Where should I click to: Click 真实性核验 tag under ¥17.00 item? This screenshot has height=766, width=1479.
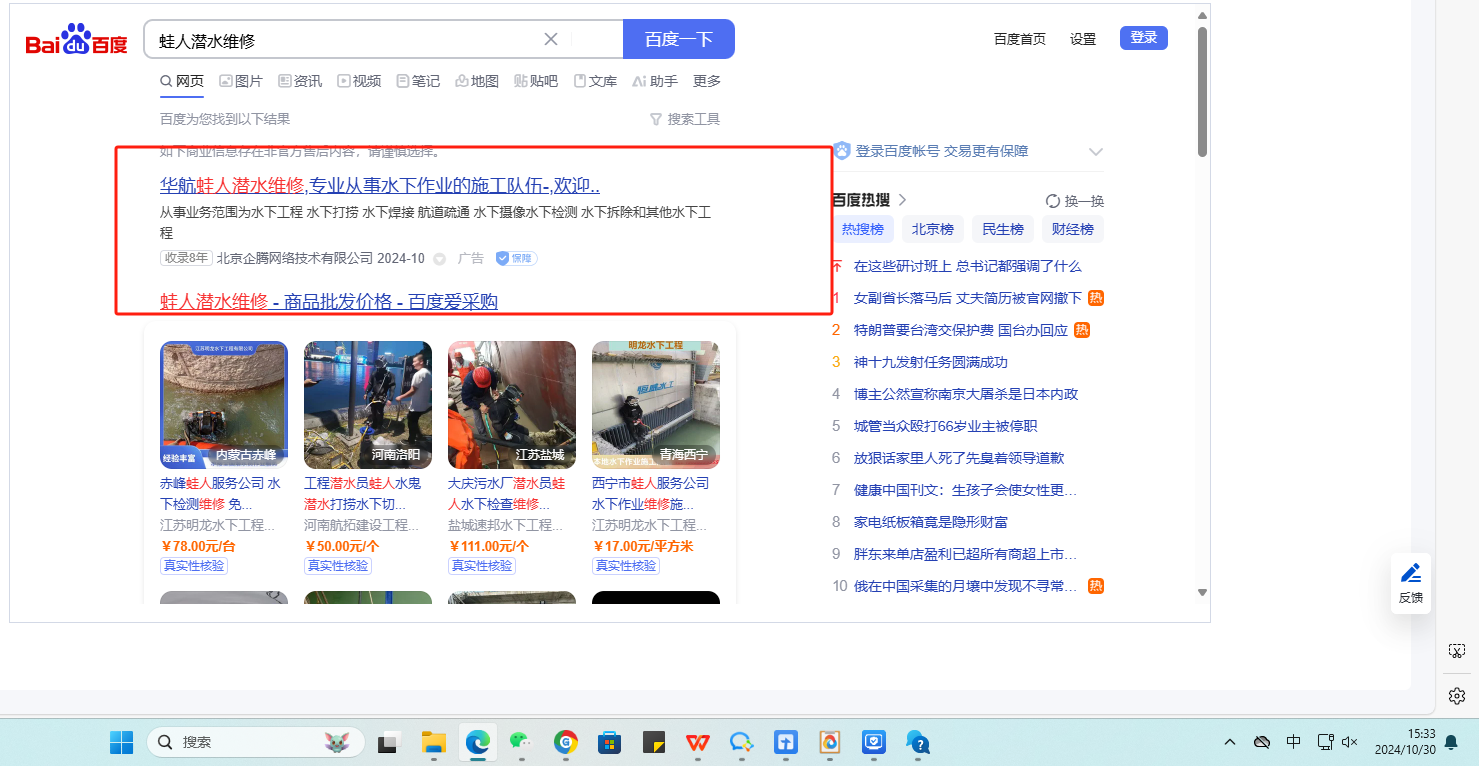[x=626, y=566]
